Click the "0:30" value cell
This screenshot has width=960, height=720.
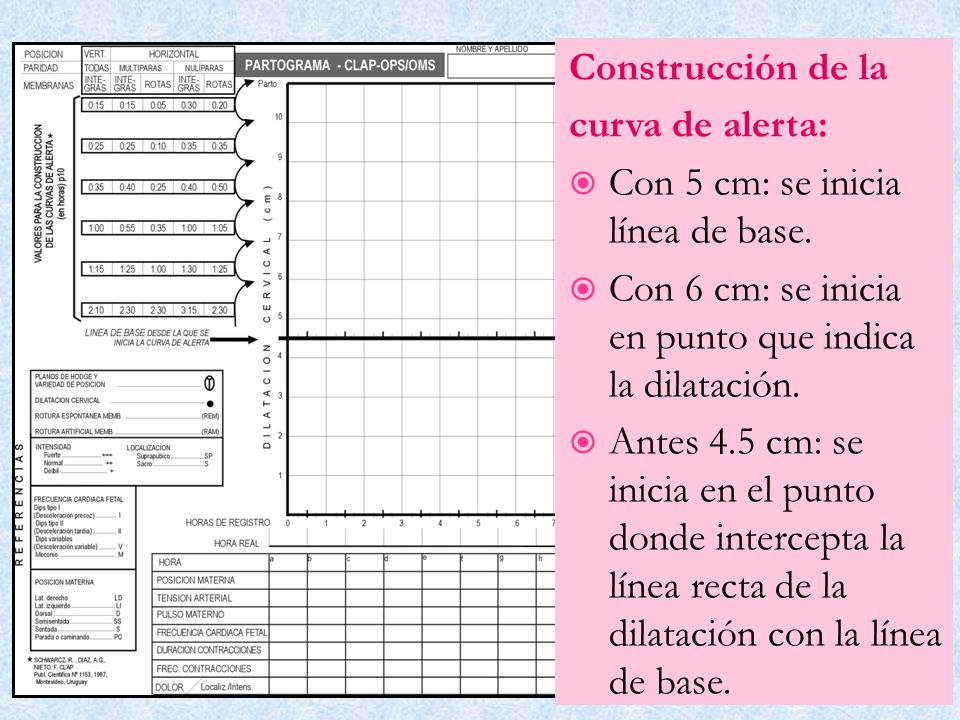tap(189, 105)
